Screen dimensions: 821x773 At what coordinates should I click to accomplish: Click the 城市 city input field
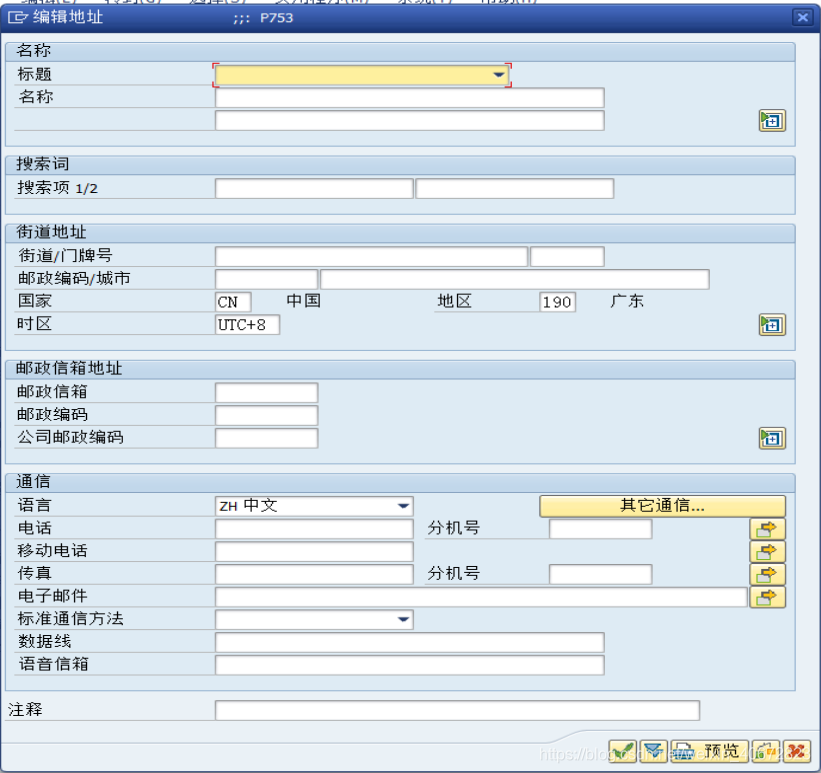tap(515, 279)
